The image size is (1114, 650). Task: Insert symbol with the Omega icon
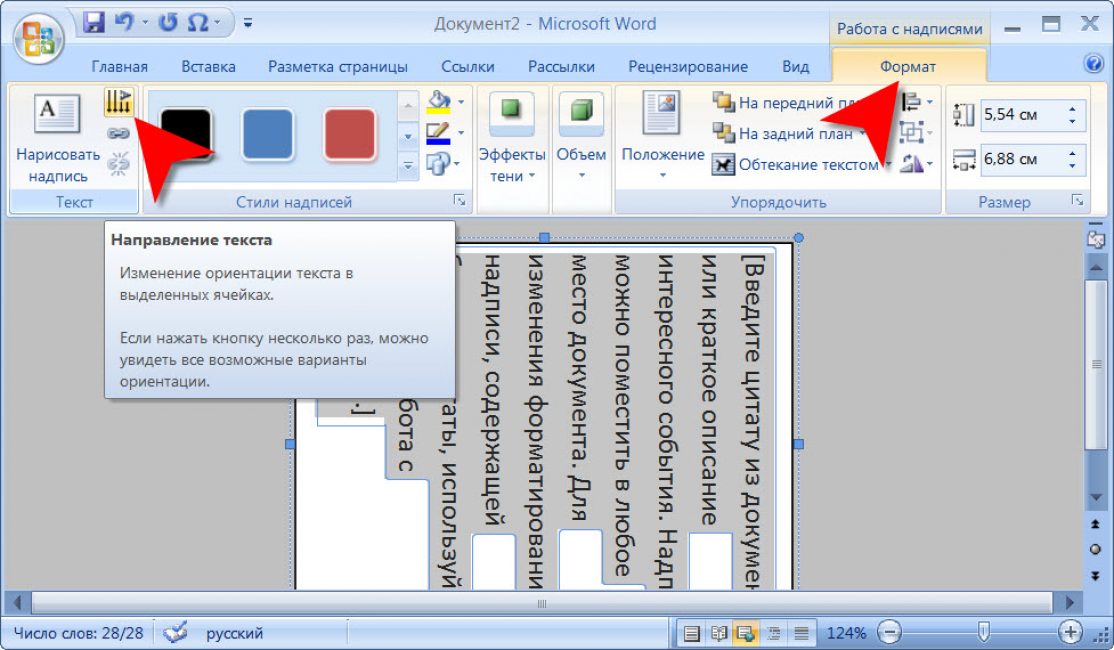[x=198, y=23]
